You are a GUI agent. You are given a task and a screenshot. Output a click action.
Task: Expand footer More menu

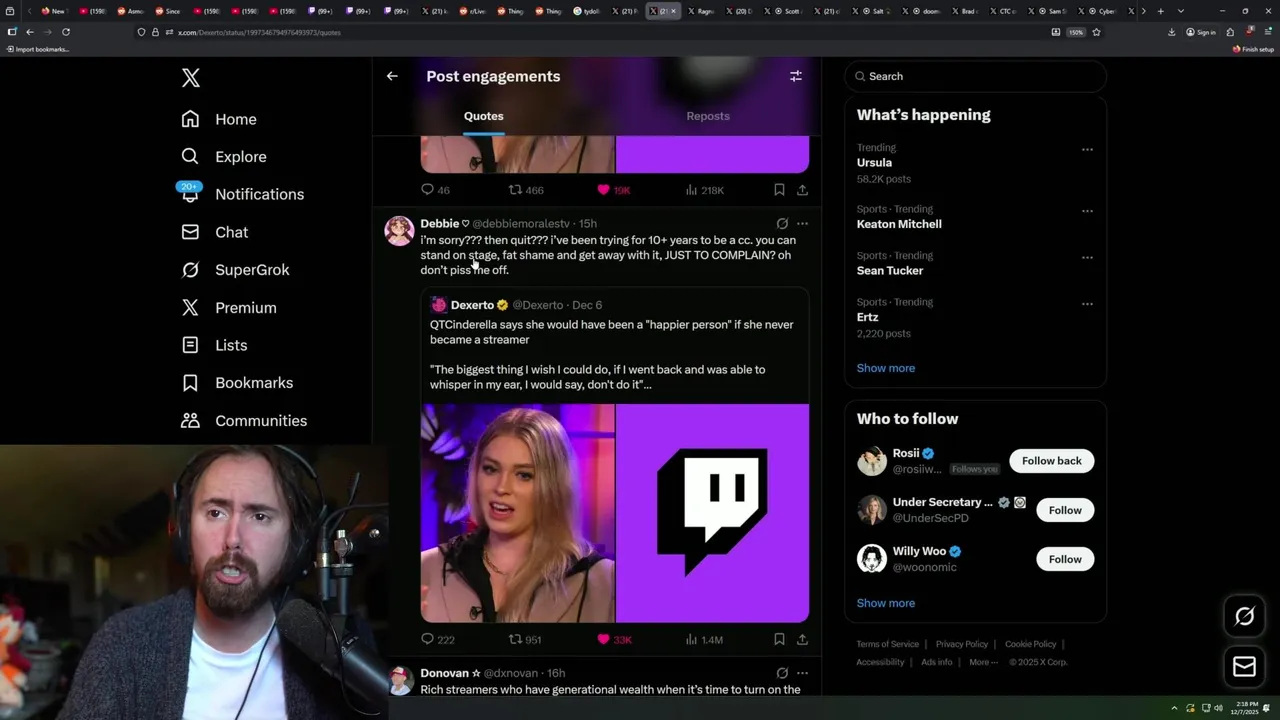982,662
